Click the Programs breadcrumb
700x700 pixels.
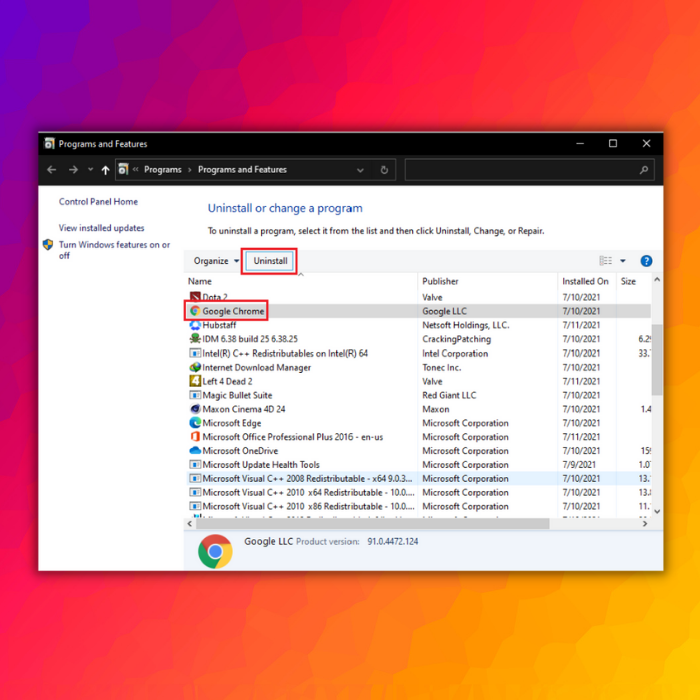pos(162,170)
